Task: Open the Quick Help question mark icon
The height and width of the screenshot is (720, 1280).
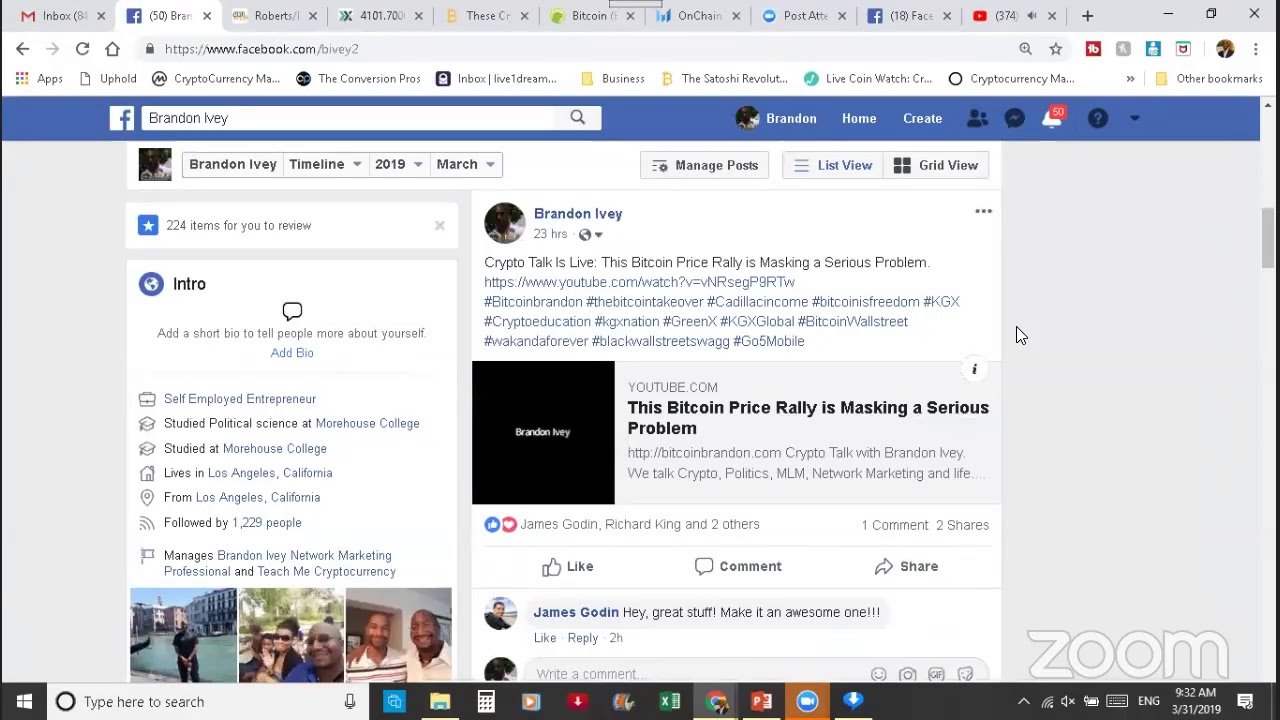Action: [1098, 118]
